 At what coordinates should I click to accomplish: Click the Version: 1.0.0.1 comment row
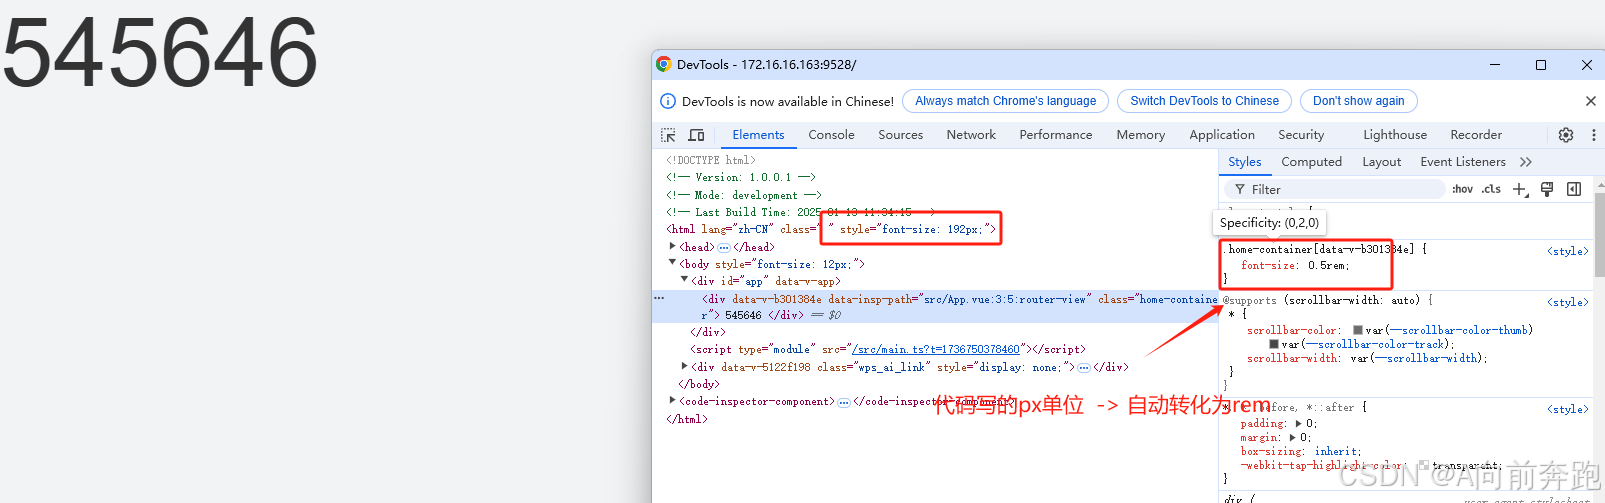(x=741, y=177)
